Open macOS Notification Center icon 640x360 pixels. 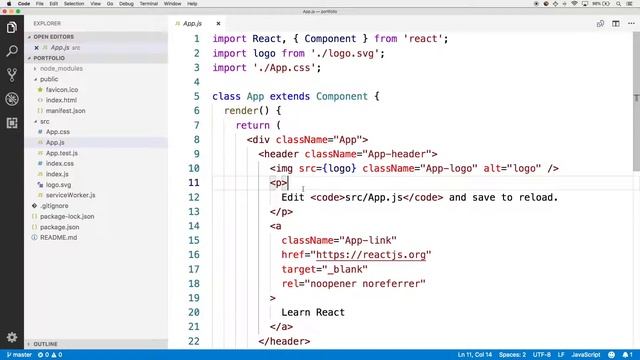tap(630, 4)
